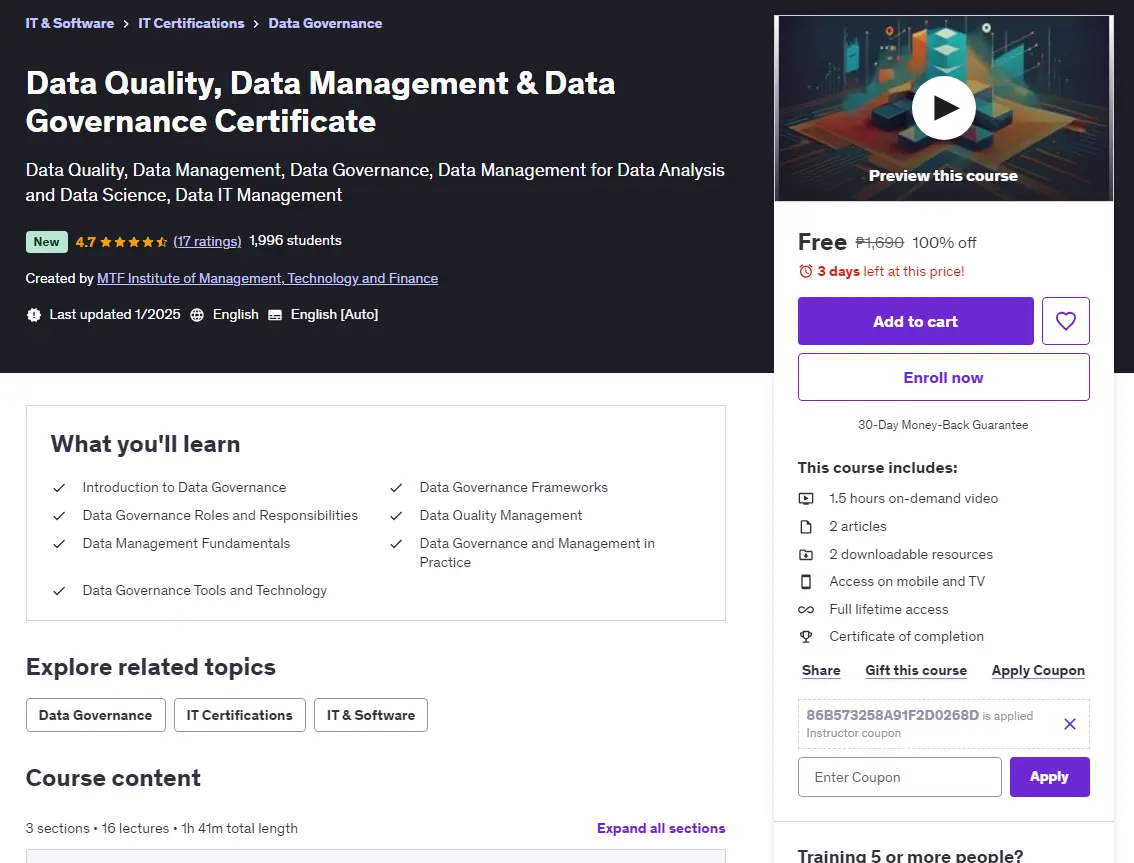The width and height of the screenshot is (1134, 863).
Task: Click the Enroll now button
Action: click(943, 377)
